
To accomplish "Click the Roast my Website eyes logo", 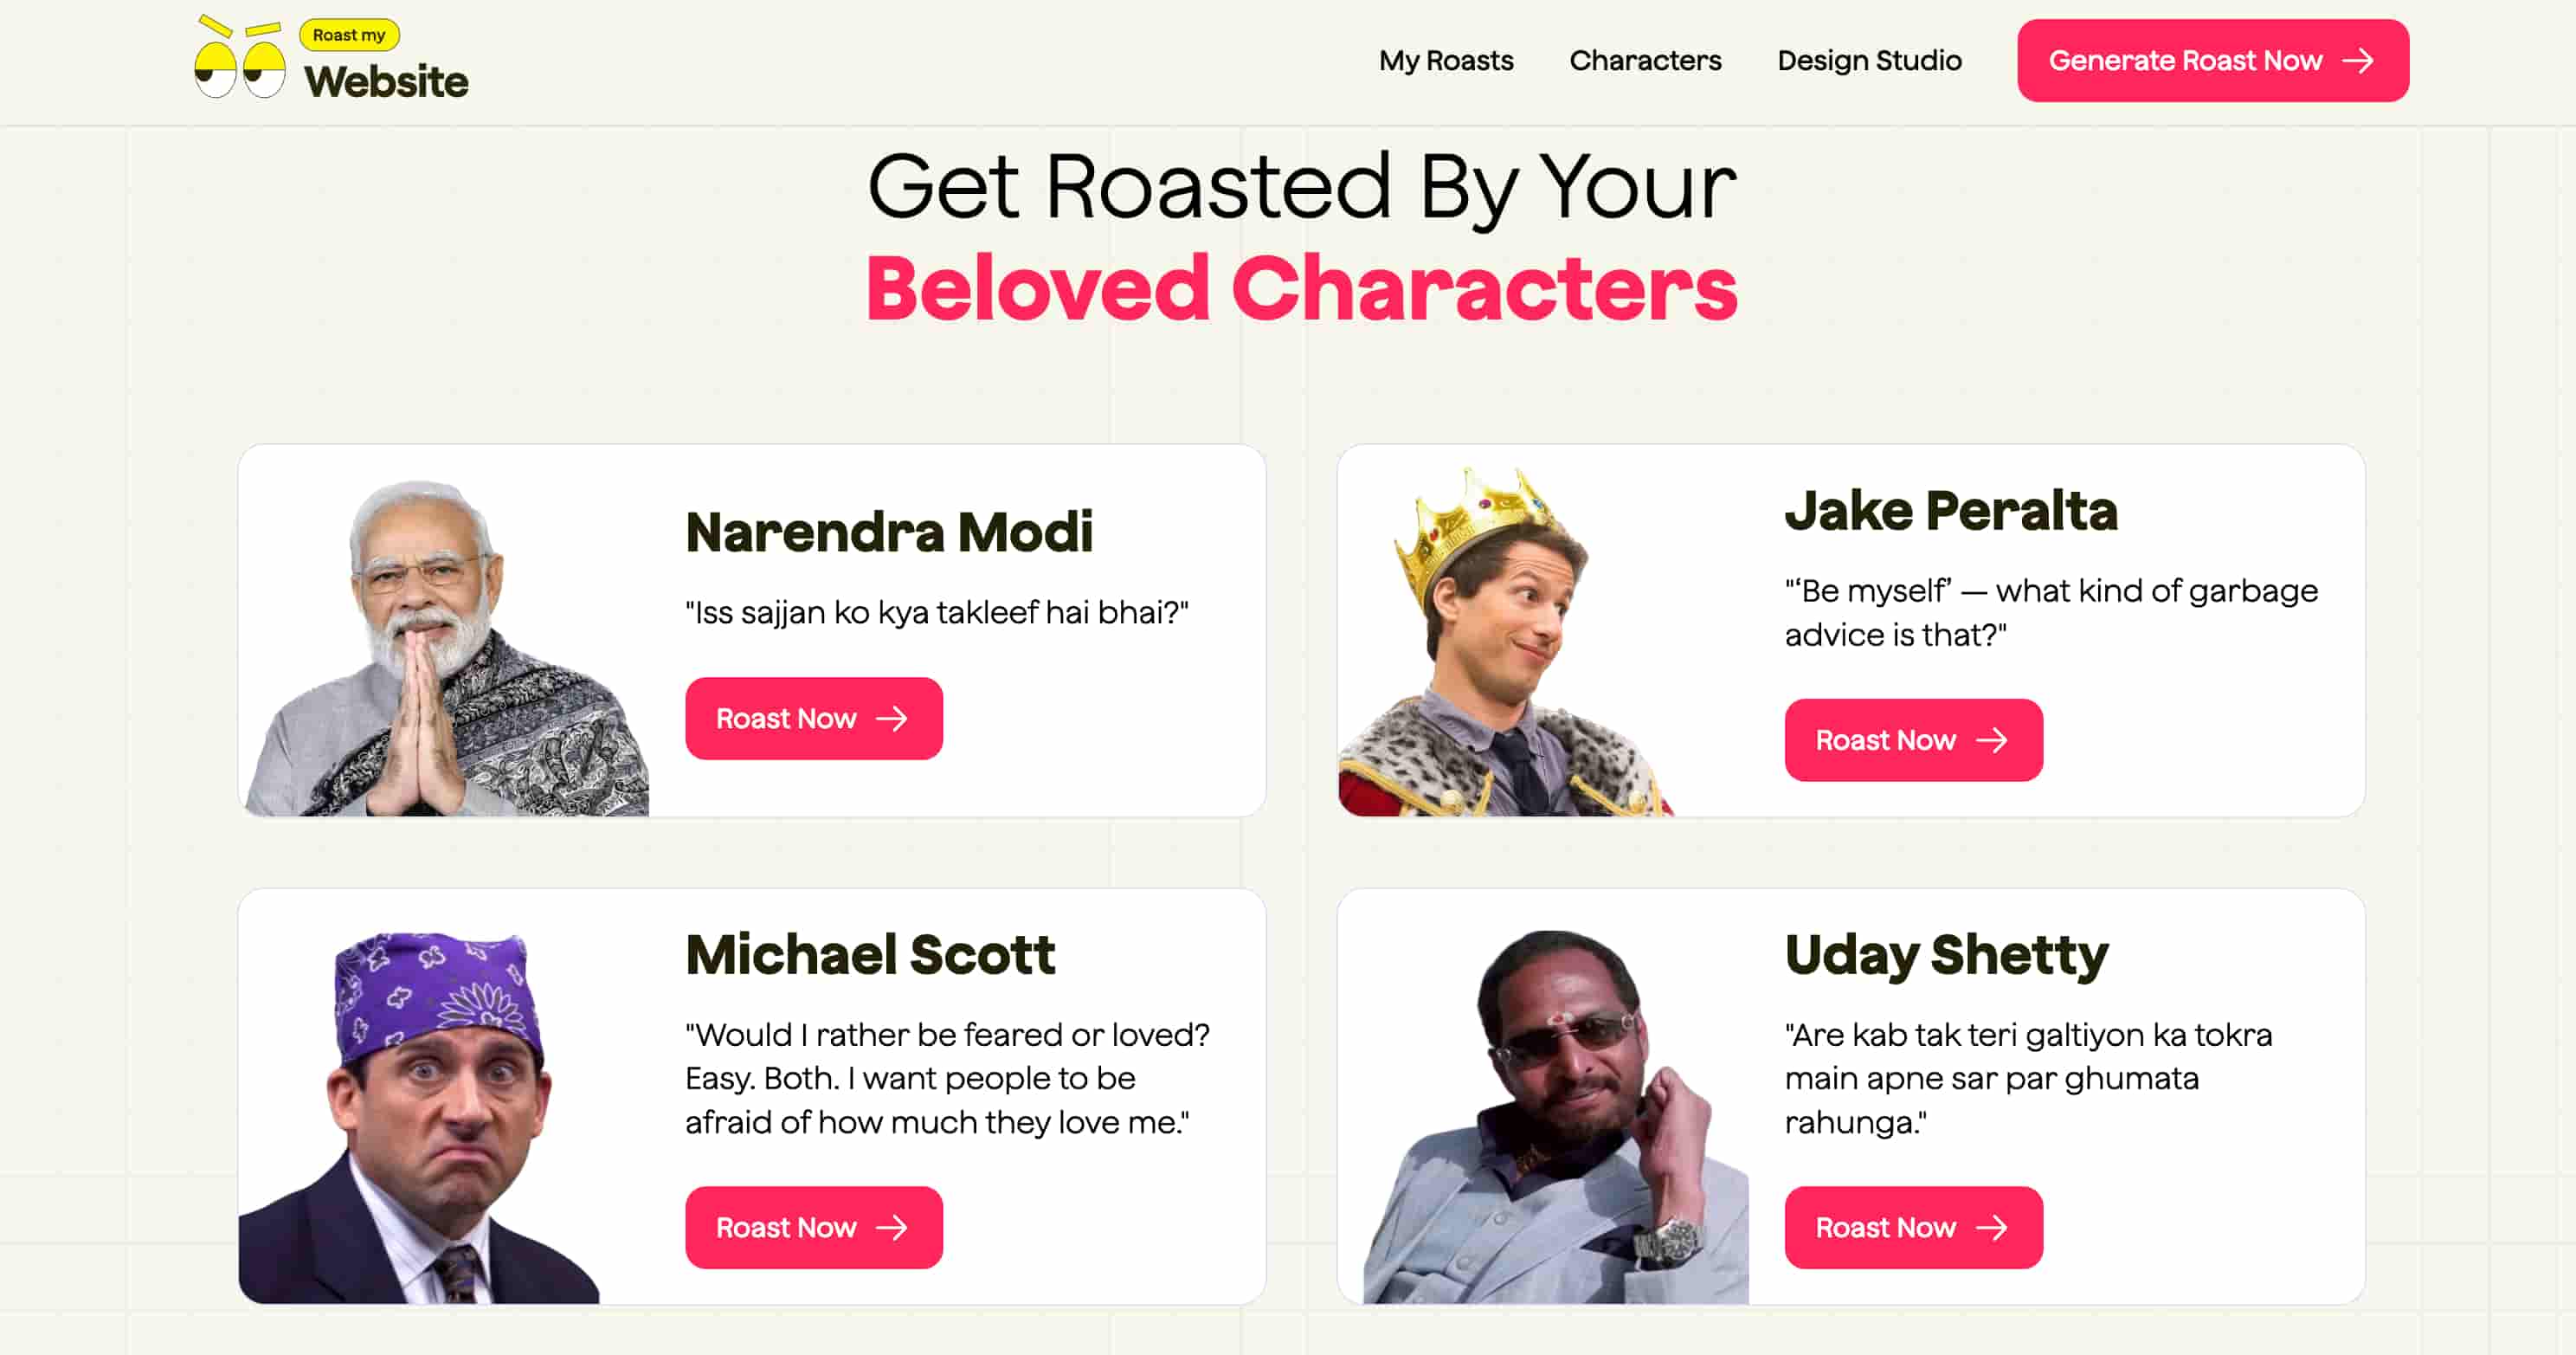I will click(240, 58).
